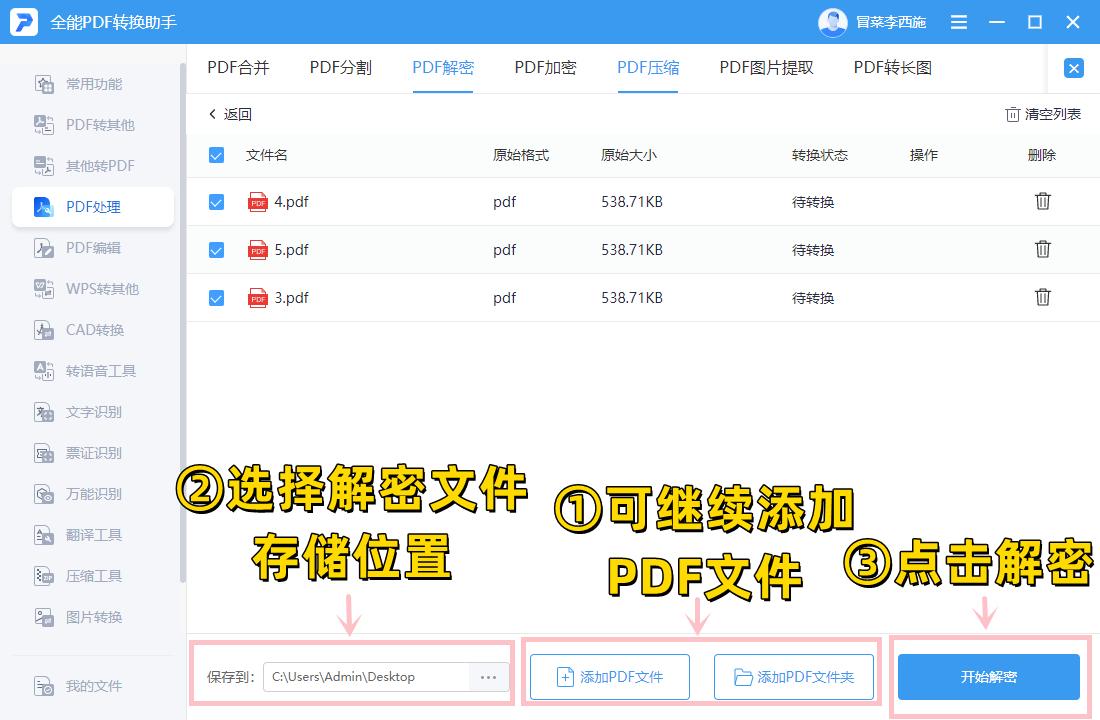Switch to the PDF分割 tab

[341, 67]
